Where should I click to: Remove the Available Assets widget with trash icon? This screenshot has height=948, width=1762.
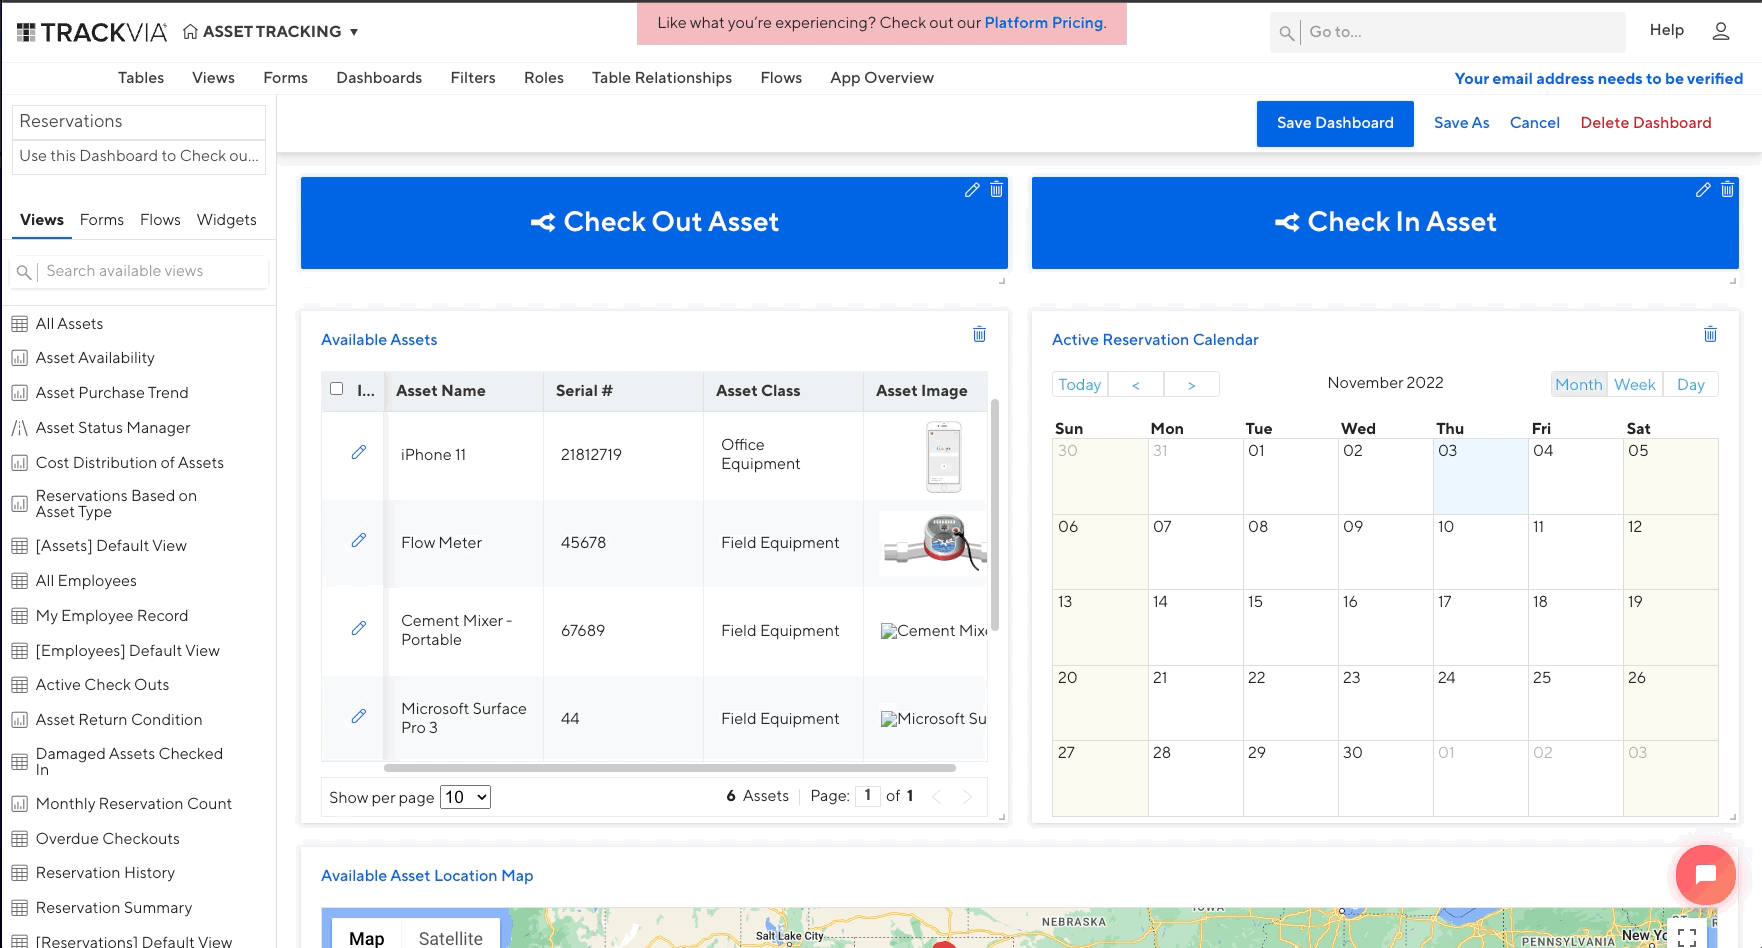tap(979, 335)
